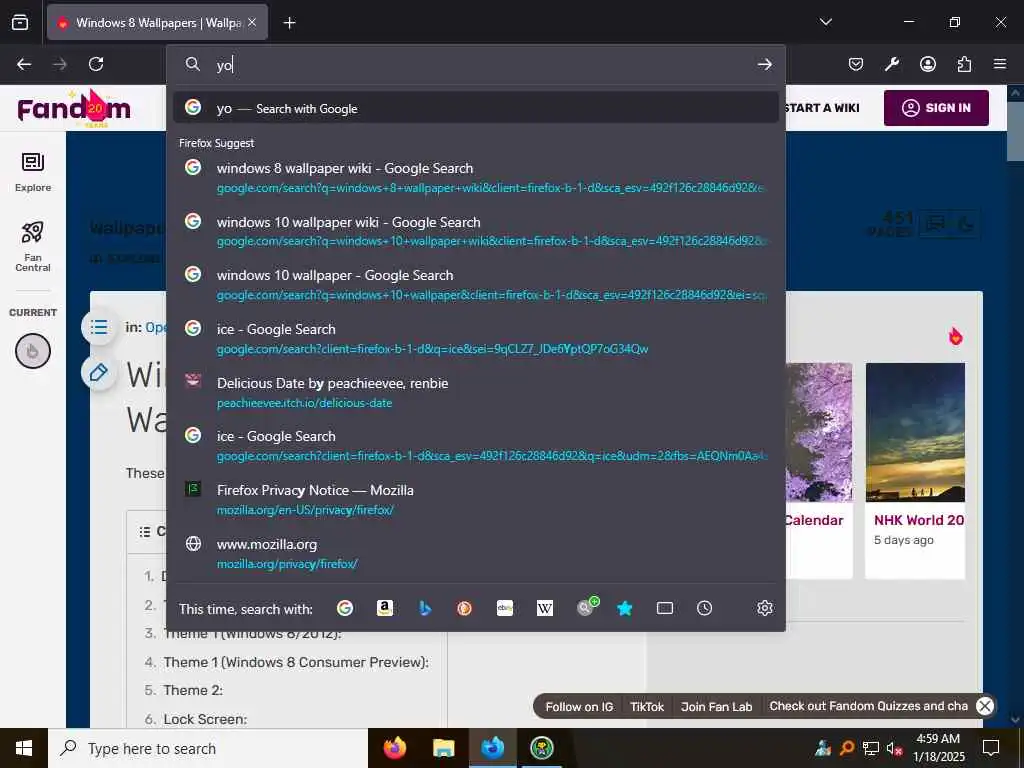This screenshot has width=1024, height=768.
Task: Click 'Check out Fandom Quizzes' link
Action: (x=869, y=706)
